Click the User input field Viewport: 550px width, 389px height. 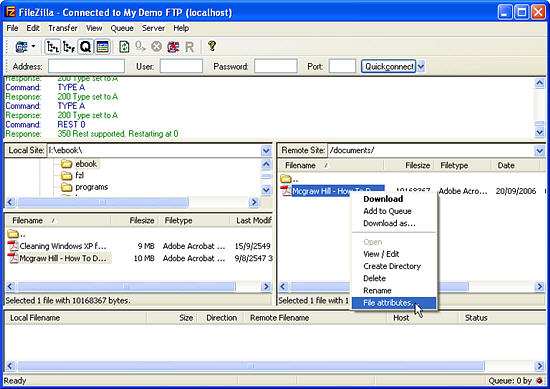click(x=181, y=66)
